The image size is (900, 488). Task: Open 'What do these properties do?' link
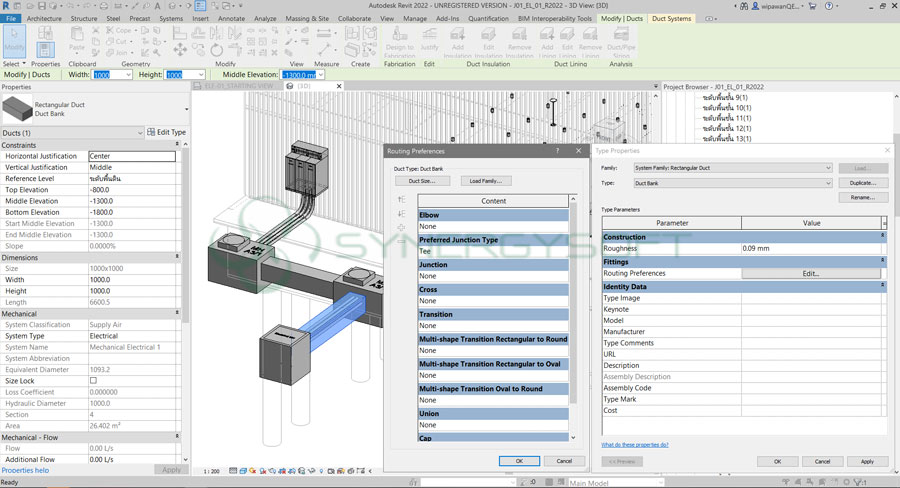click(x=635, y=444)
